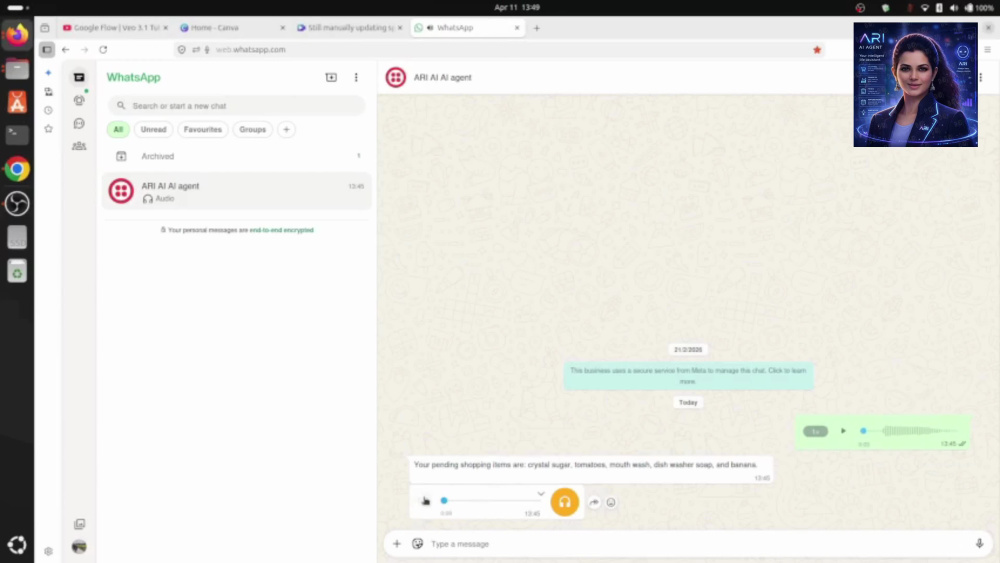Open the attach plus menu
1000x563 pixels.
click(397, 544)
